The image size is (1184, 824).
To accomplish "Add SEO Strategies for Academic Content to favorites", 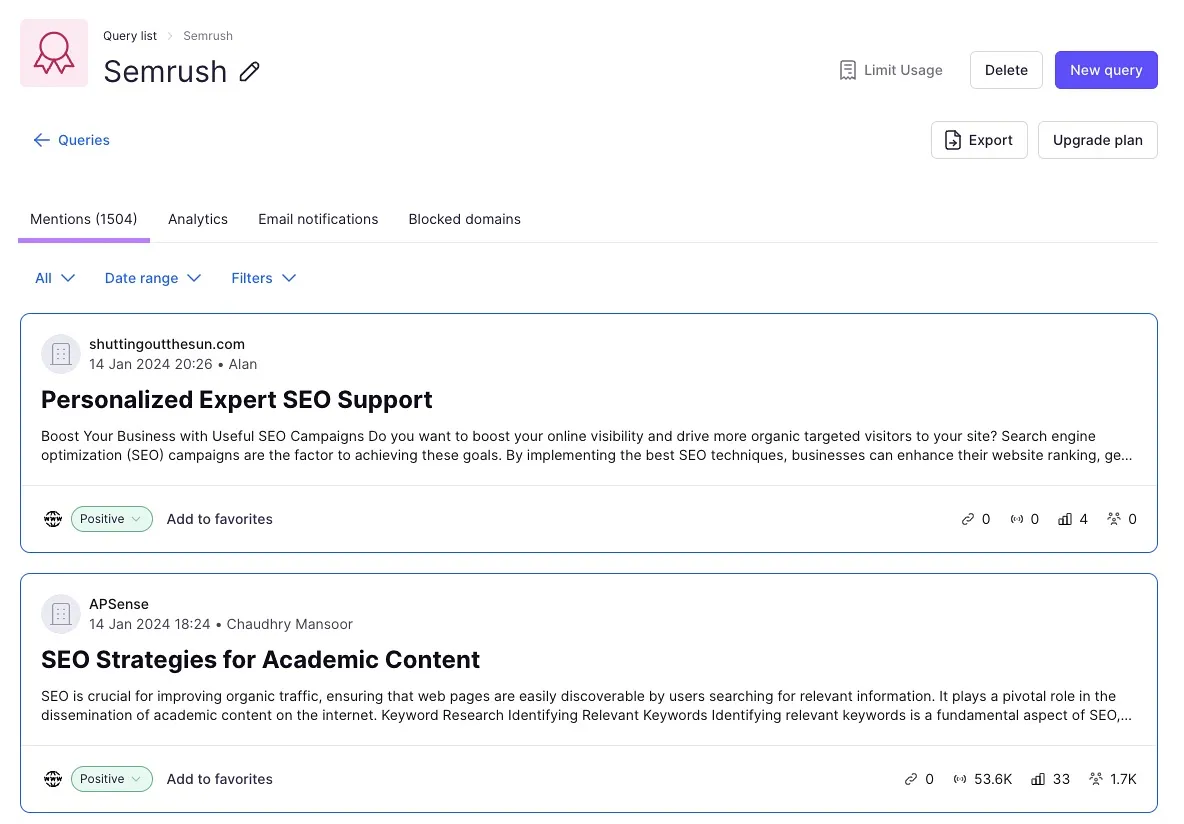I will 220,779.
